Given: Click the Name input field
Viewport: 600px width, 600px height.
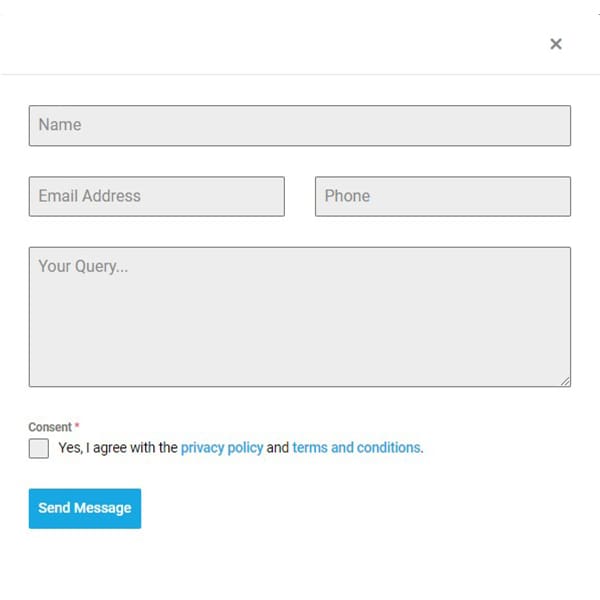Looking at the screenshot, I should point(300,126).
